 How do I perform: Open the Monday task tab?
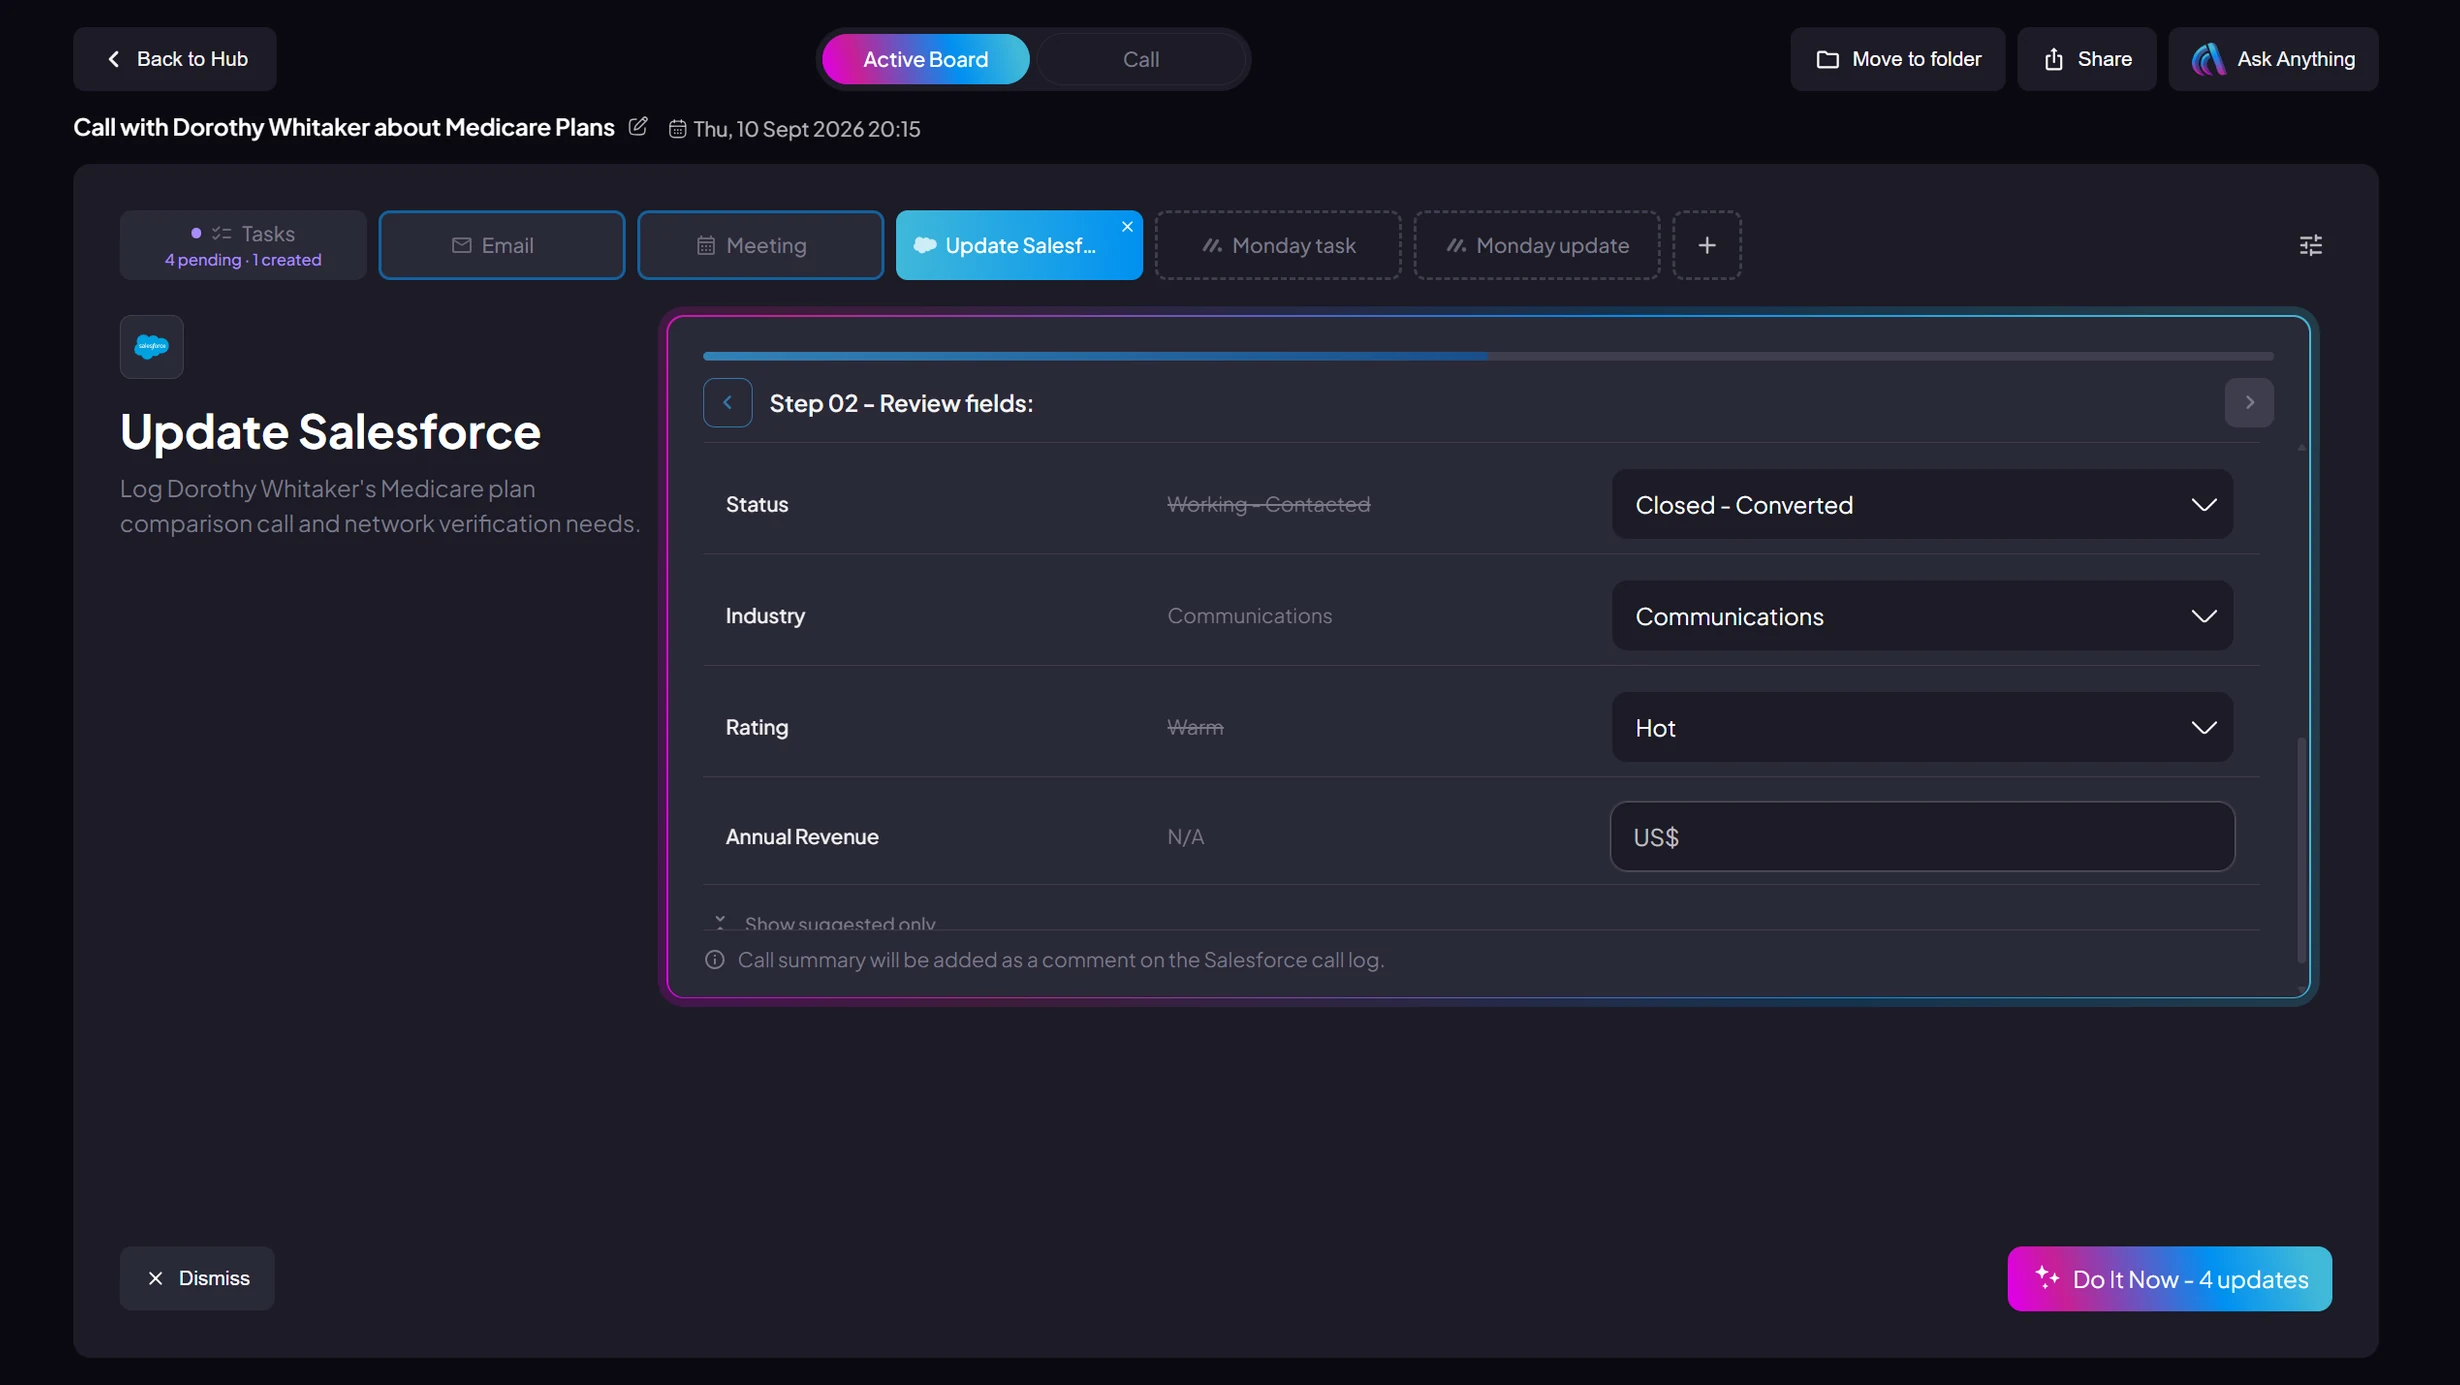pos(1278,245)
